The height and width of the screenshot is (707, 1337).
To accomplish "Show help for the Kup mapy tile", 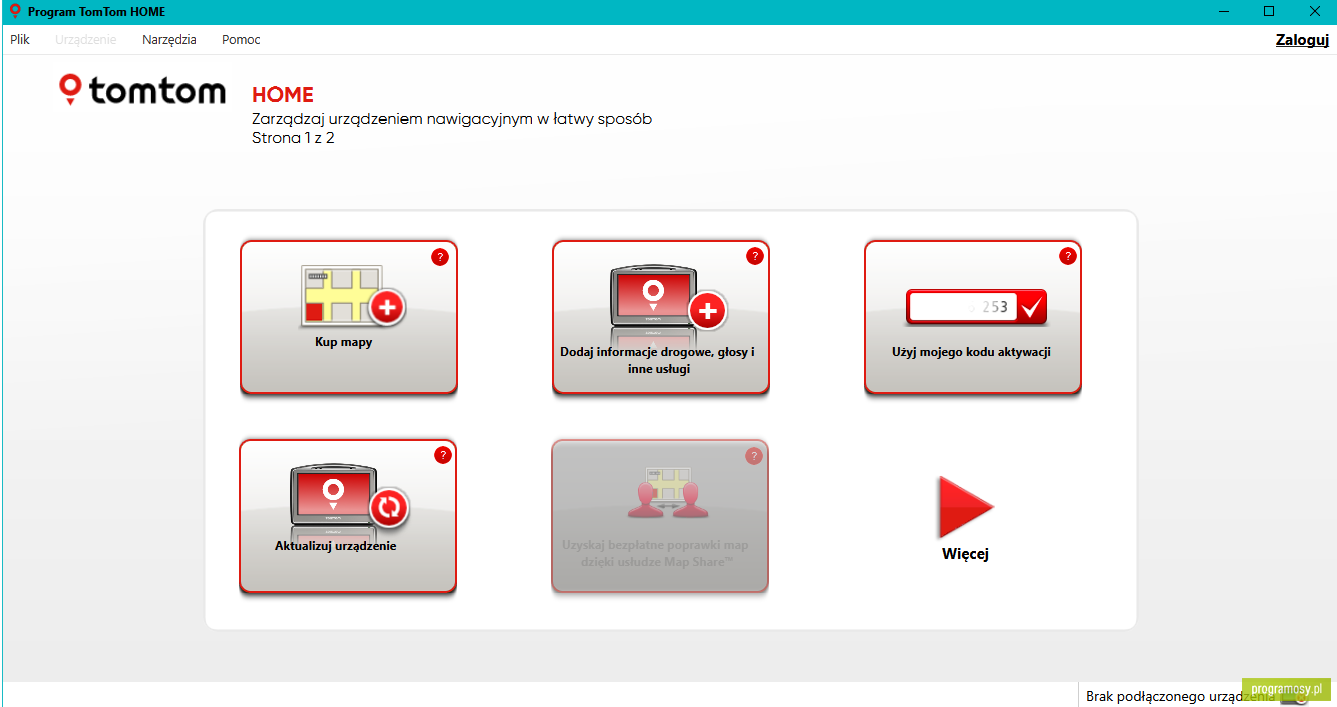I will point(440,257).
